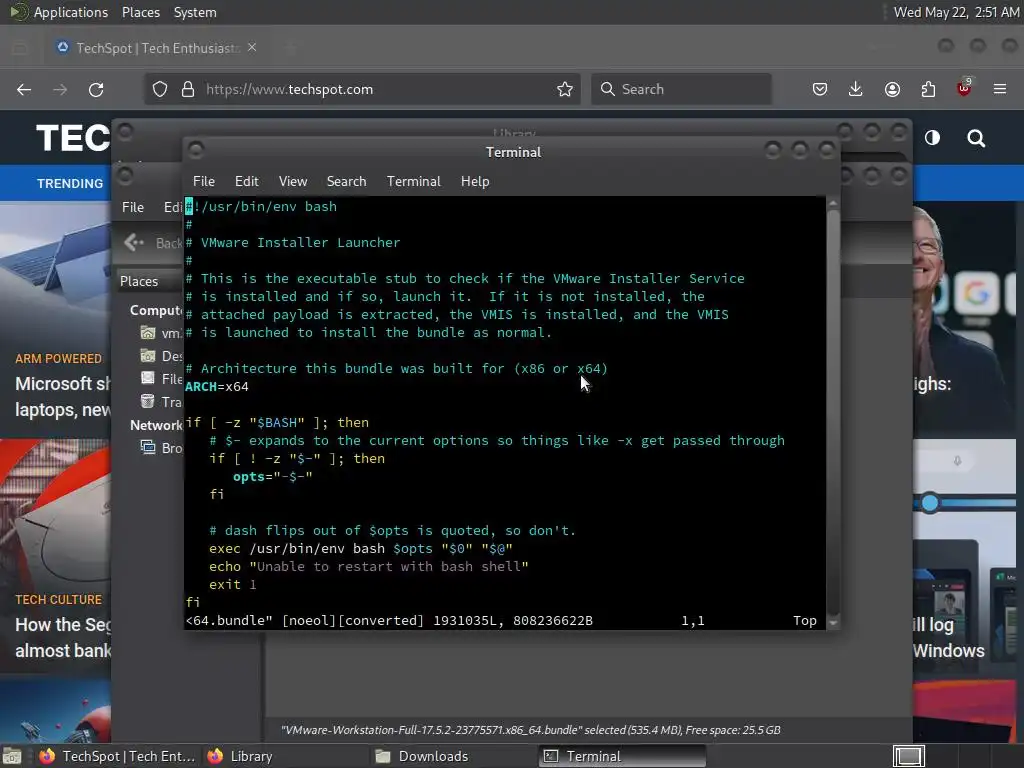1024x768 pixels.
Task: Select the TechSpot browser tab
Action: pos(157,48)
